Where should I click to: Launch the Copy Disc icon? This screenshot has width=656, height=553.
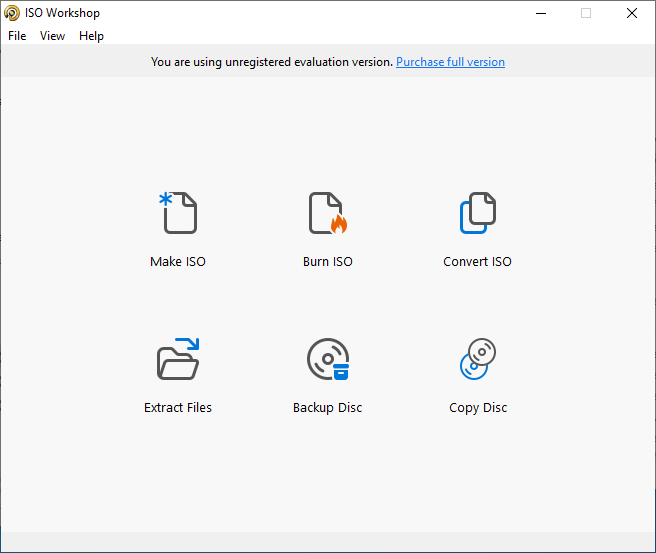click(x=478, y=359)
